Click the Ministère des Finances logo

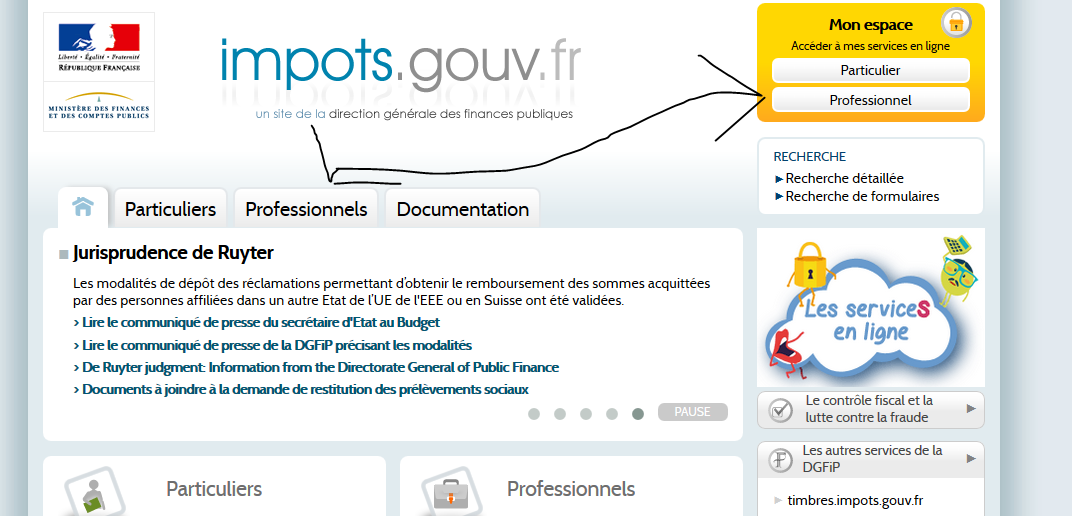99,108
